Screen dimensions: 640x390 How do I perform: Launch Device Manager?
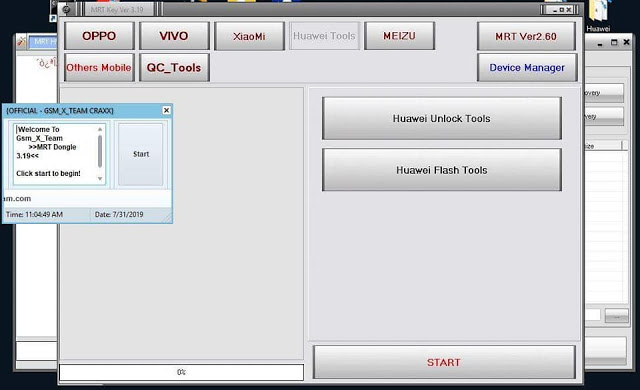click(x=527, y=67)
